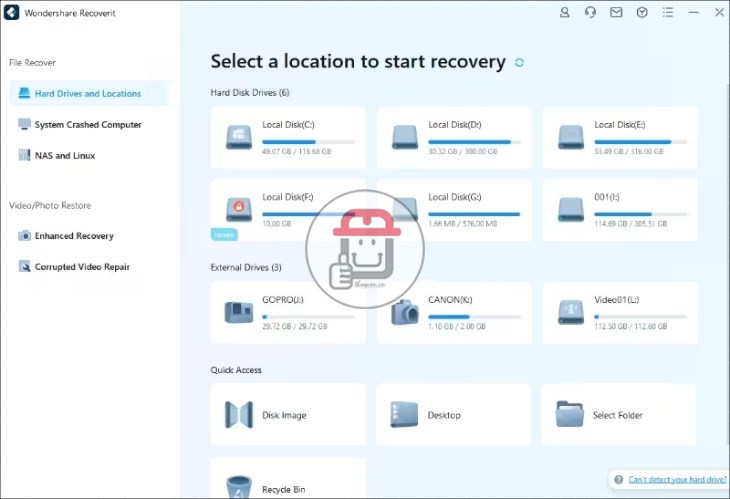Viewport: 730px width, 499px height.
Task: Click the Desktop icon
Action: pos(404,415)
